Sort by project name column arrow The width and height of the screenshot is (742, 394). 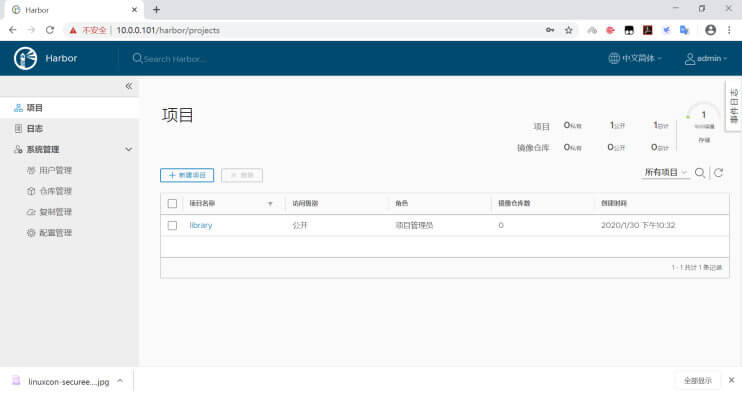270,204
